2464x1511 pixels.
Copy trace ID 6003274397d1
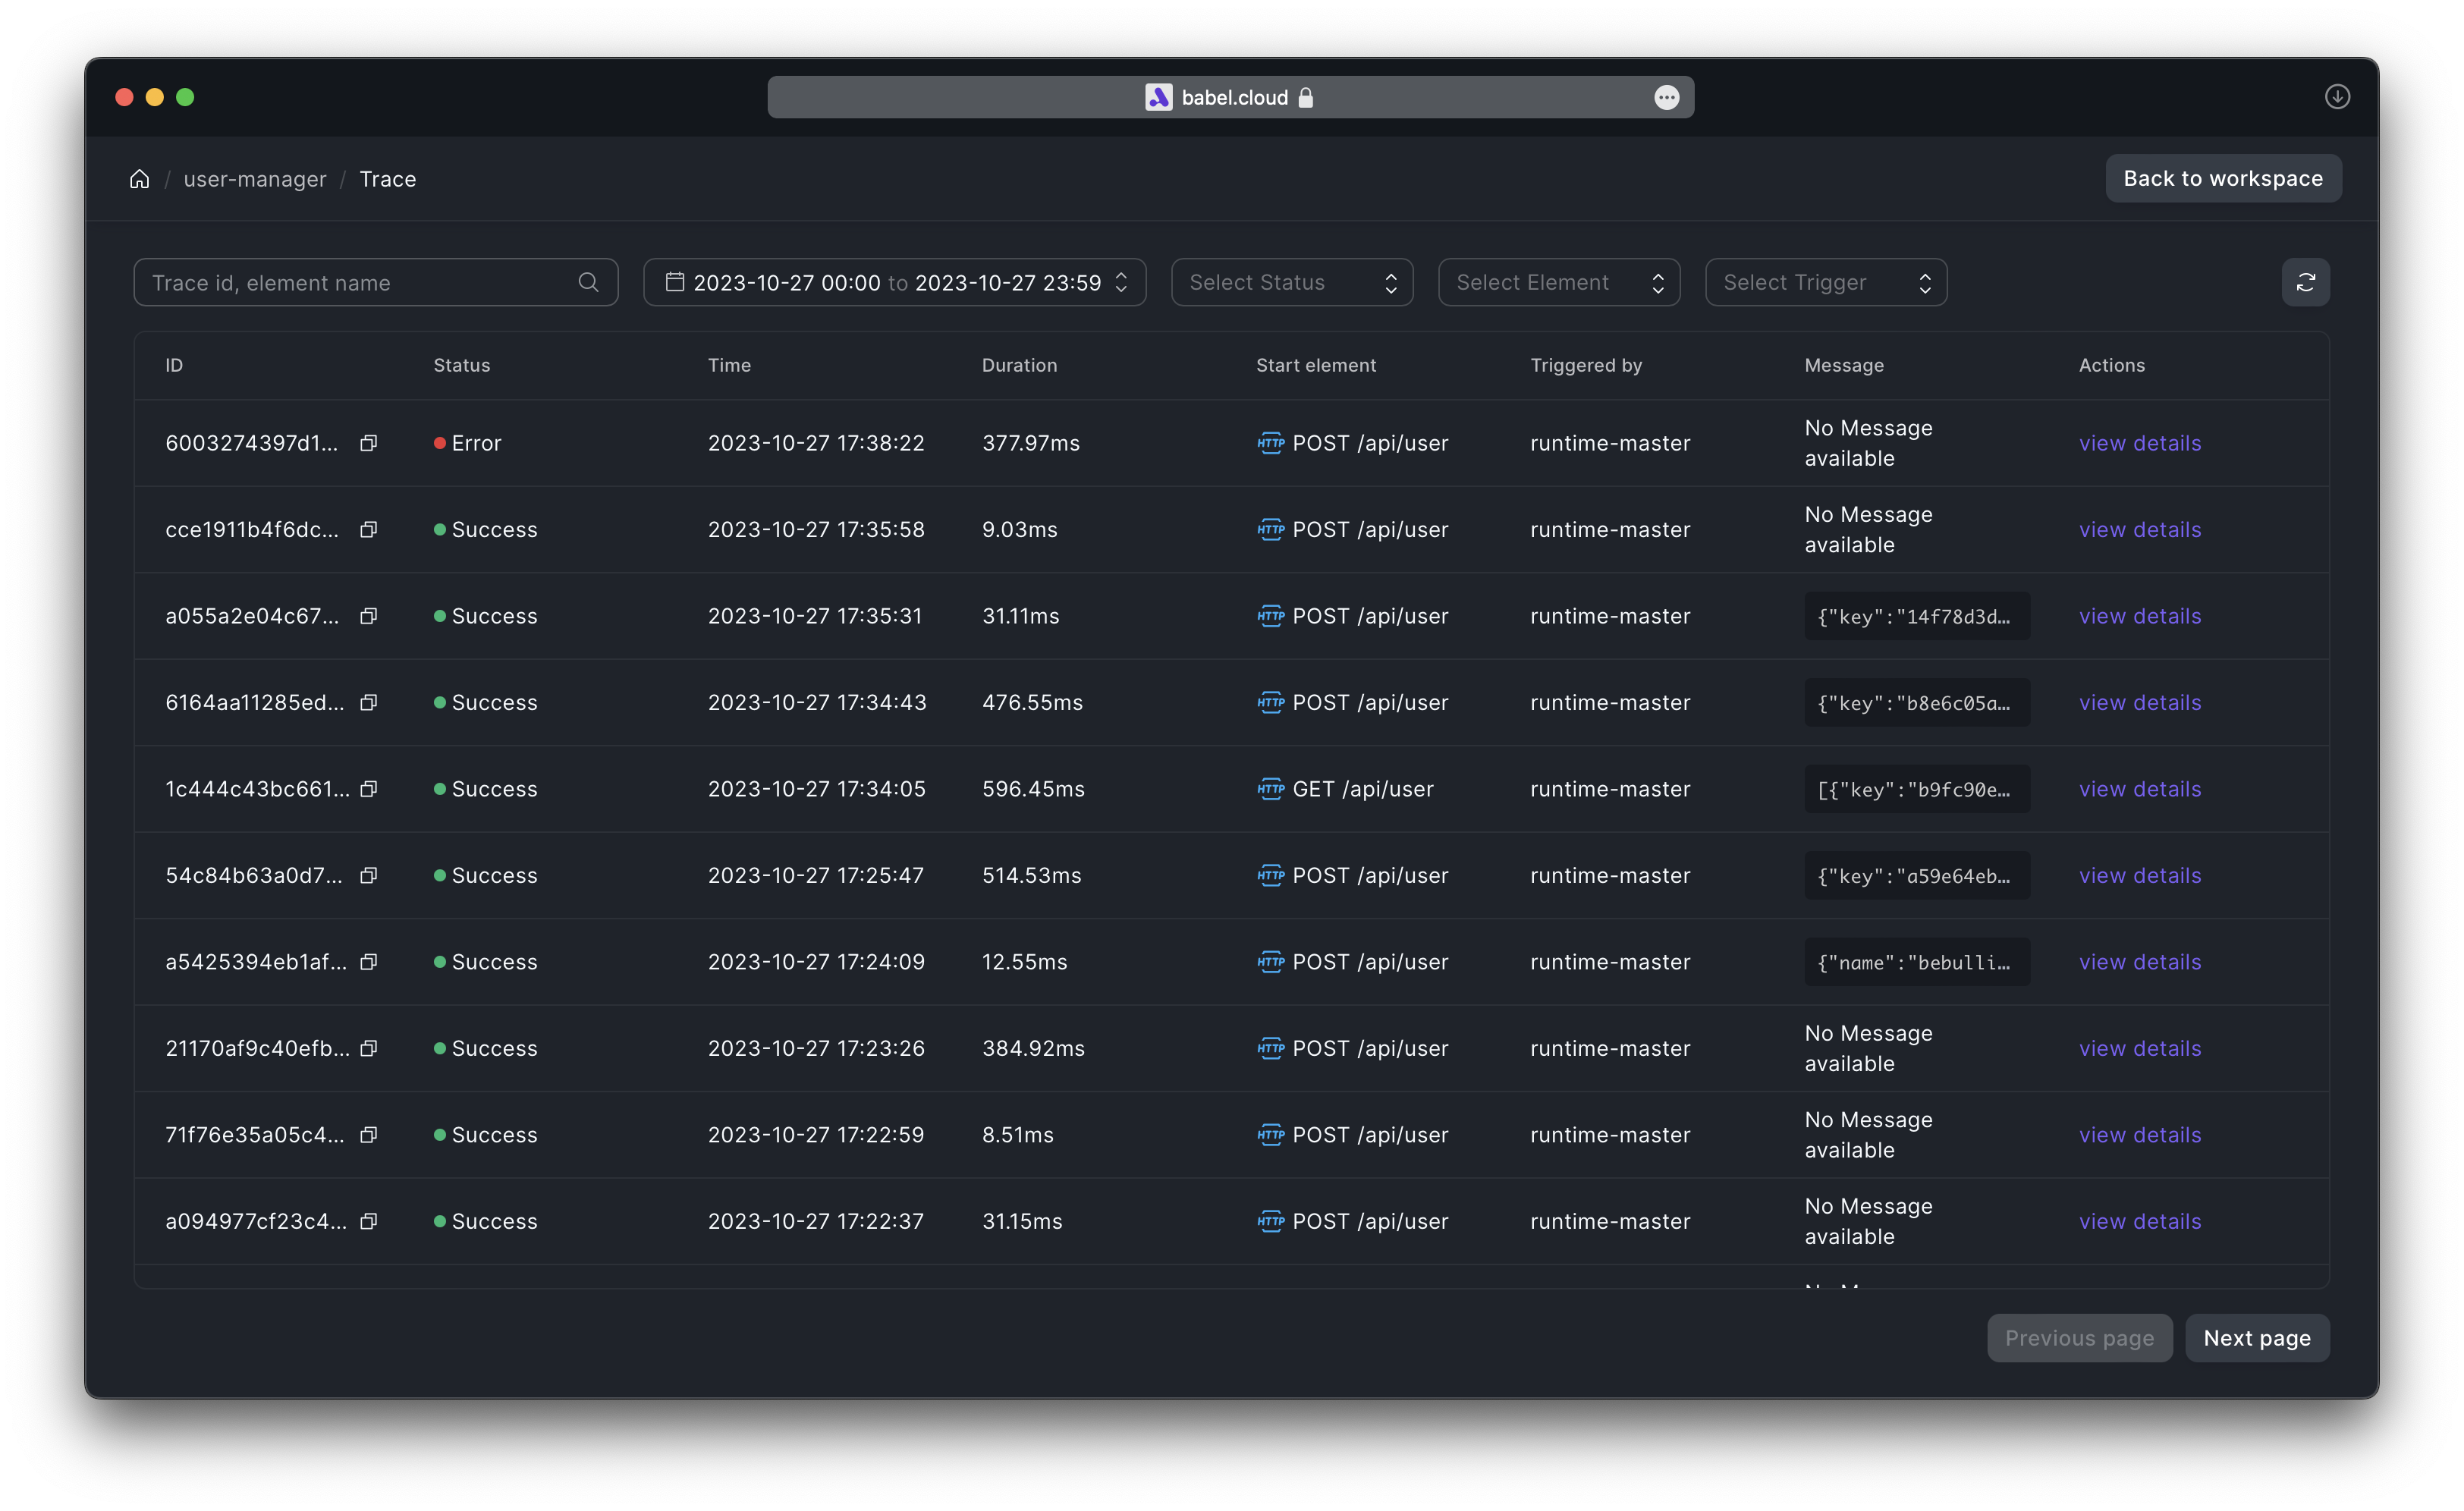368,443
